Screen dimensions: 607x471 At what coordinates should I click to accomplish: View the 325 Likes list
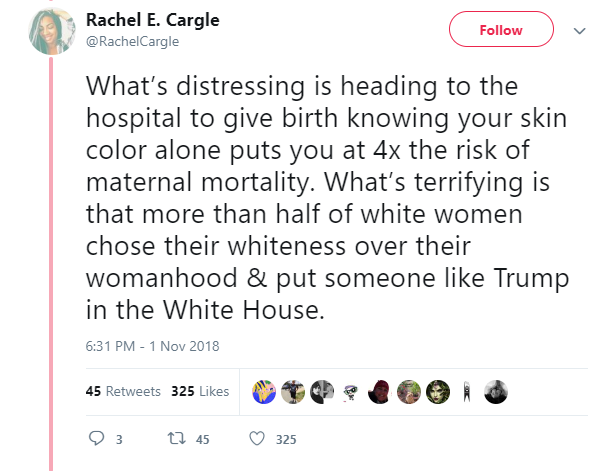click(x=200, y=391)
